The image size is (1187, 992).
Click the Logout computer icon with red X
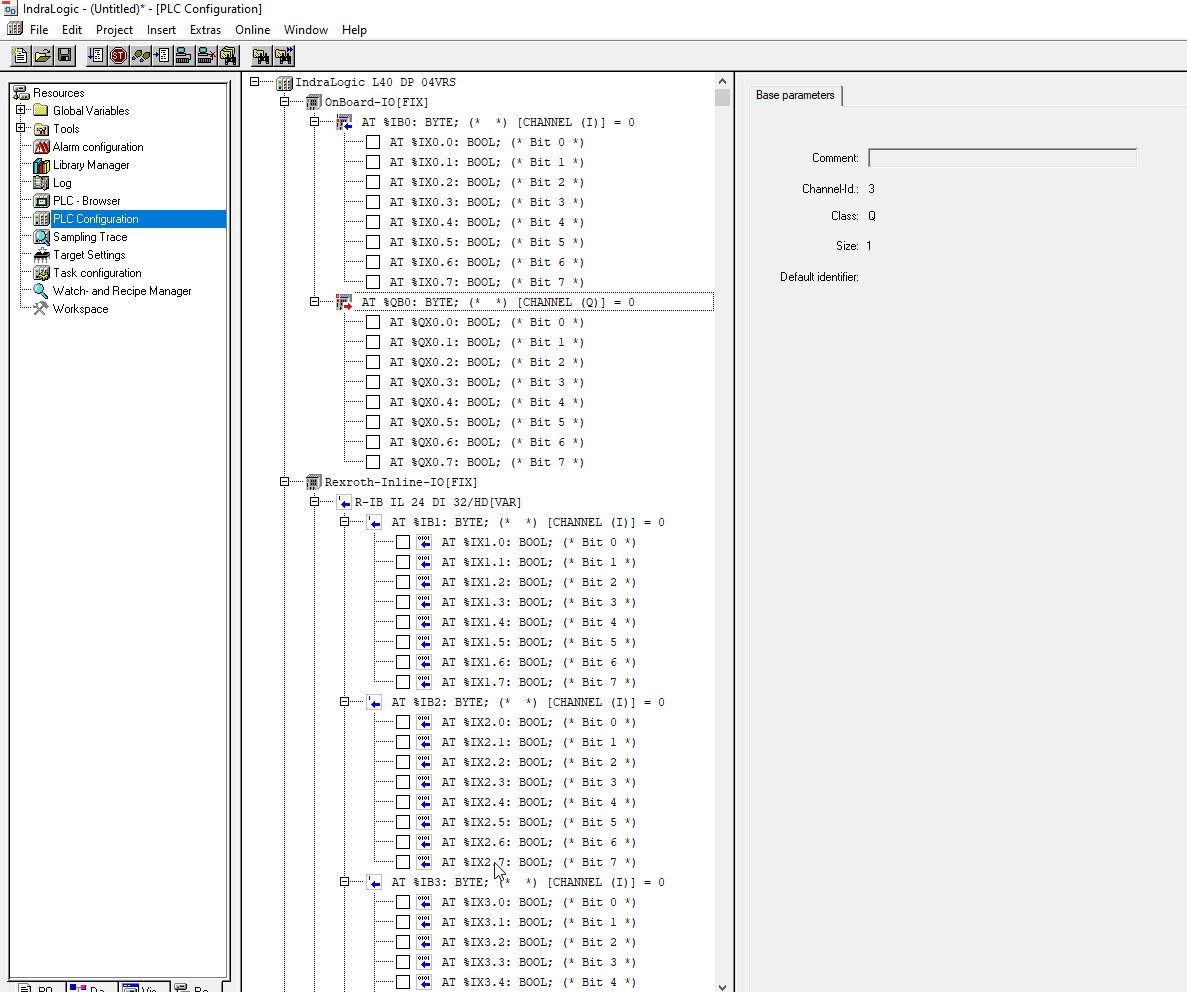[206, 56]
